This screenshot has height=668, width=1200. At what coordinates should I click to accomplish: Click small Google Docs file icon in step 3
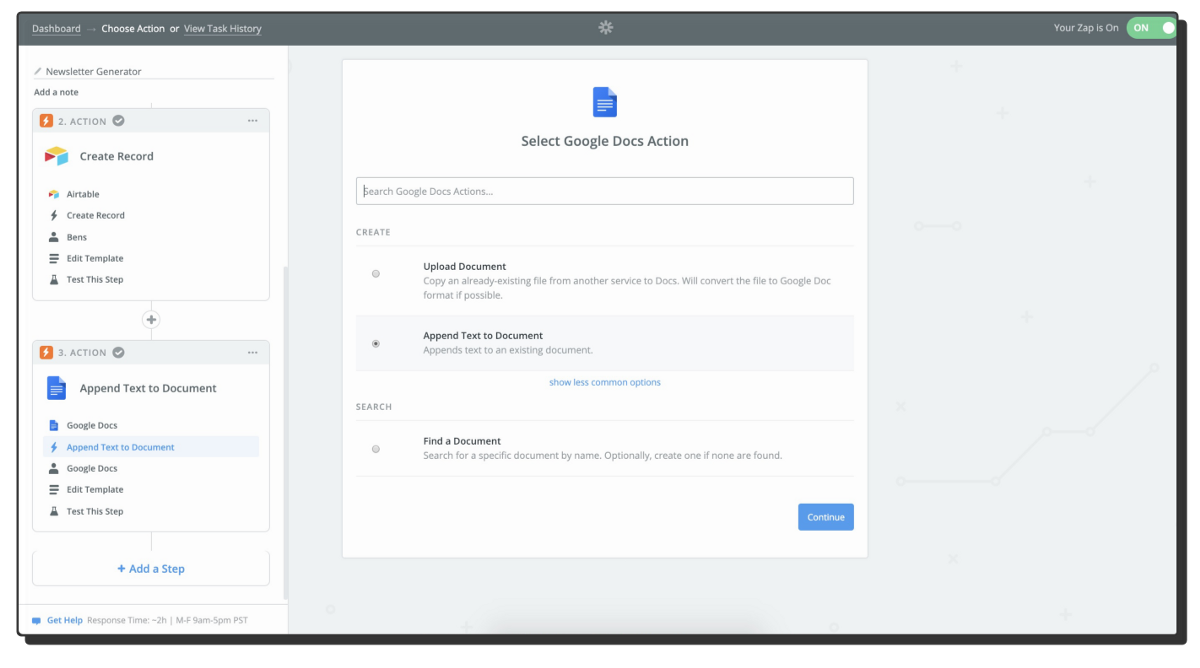[x=54, y=426]
